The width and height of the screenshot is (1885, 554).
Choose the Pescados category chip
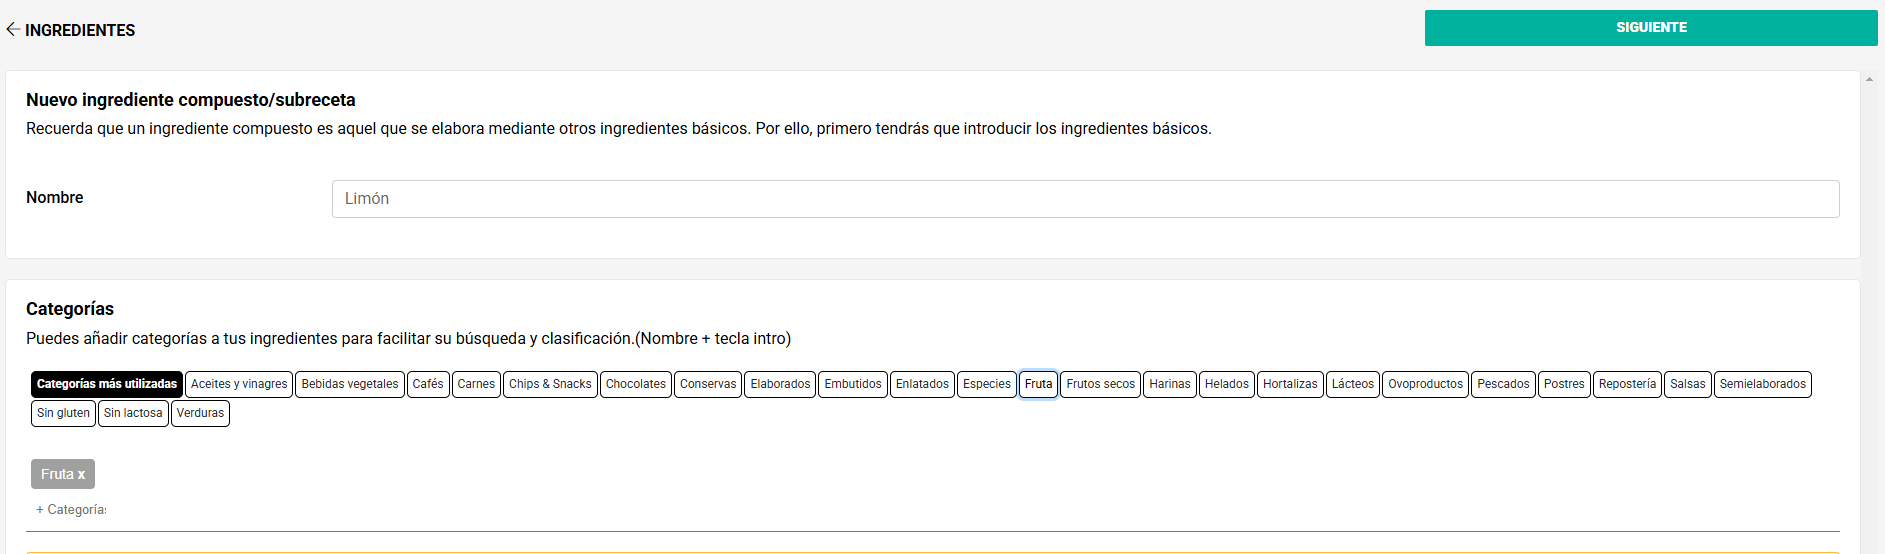[x=1503, y=384]
